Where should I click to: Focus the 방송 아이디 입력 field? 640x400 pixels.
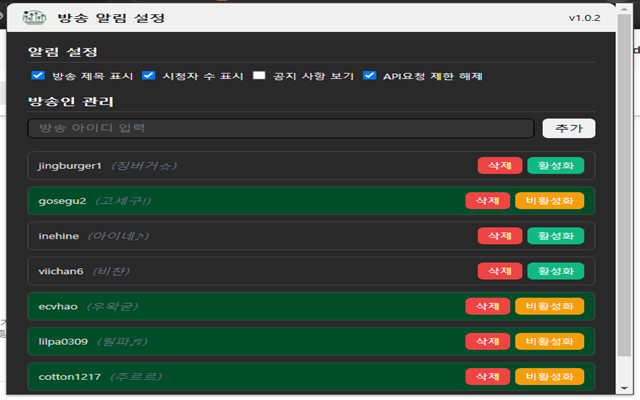point(281,129)
